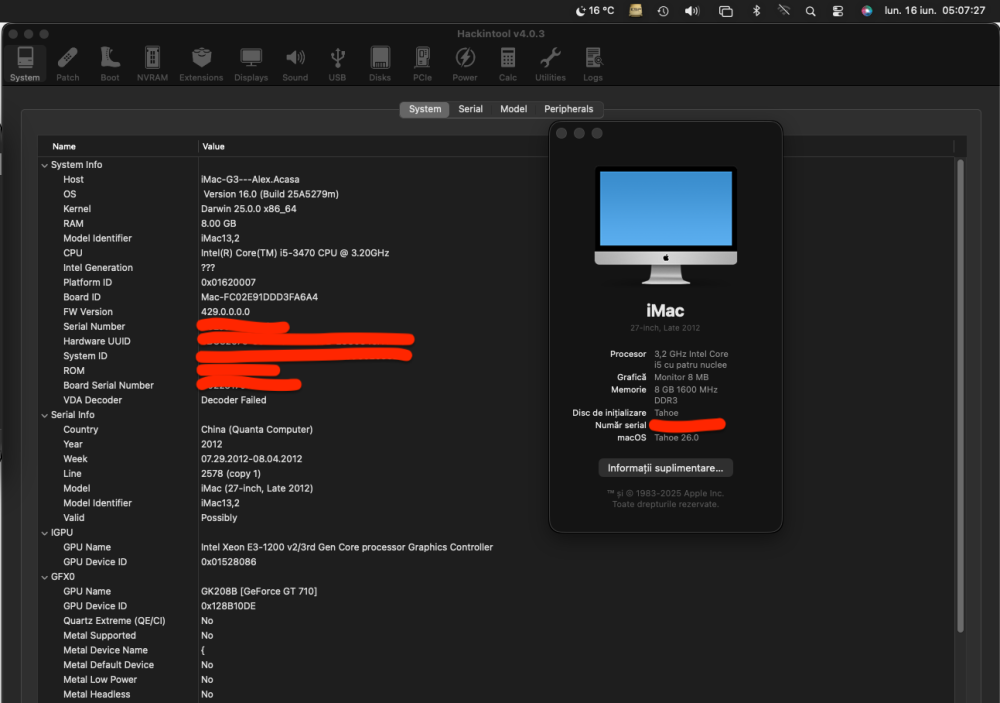
Task: Open the Disks section
Action: coord(379,64)
